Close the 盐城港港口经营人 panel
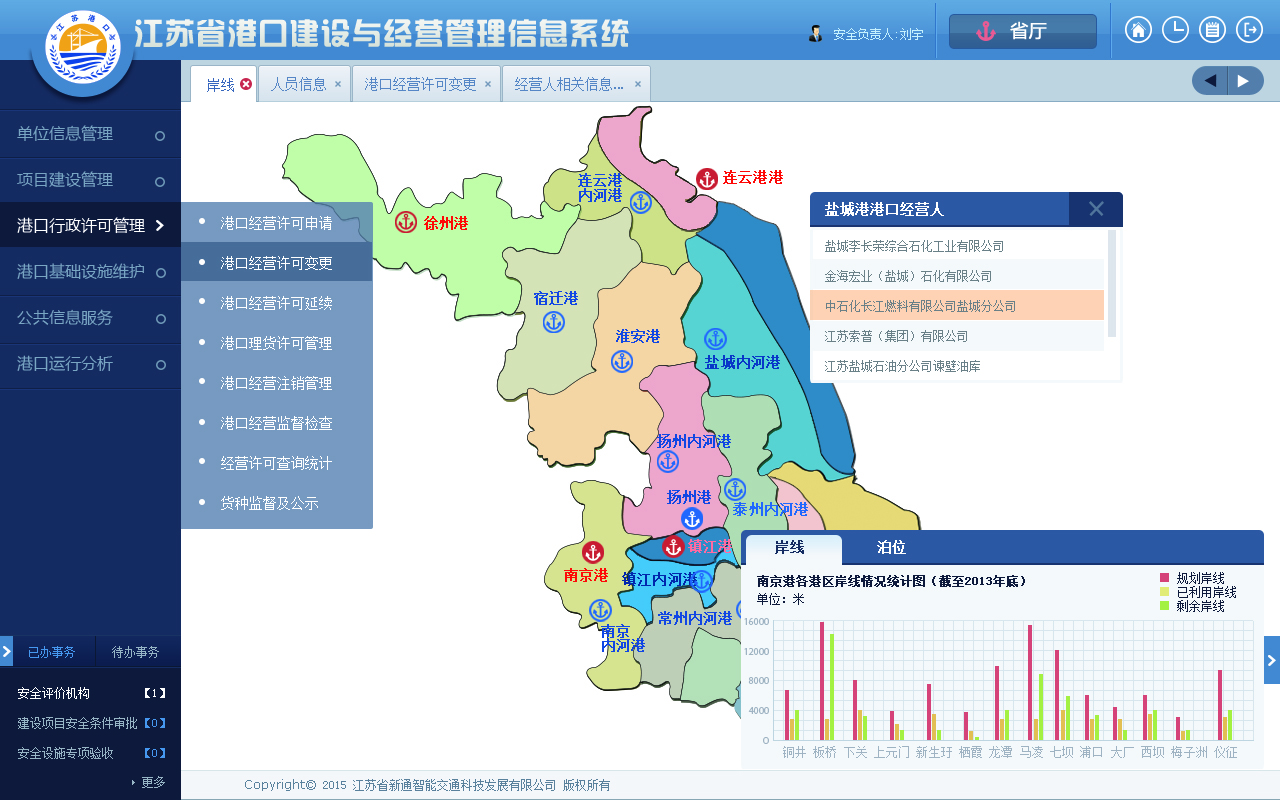The width and height of the screenshot is (1280, 800). click(1095, 209)
